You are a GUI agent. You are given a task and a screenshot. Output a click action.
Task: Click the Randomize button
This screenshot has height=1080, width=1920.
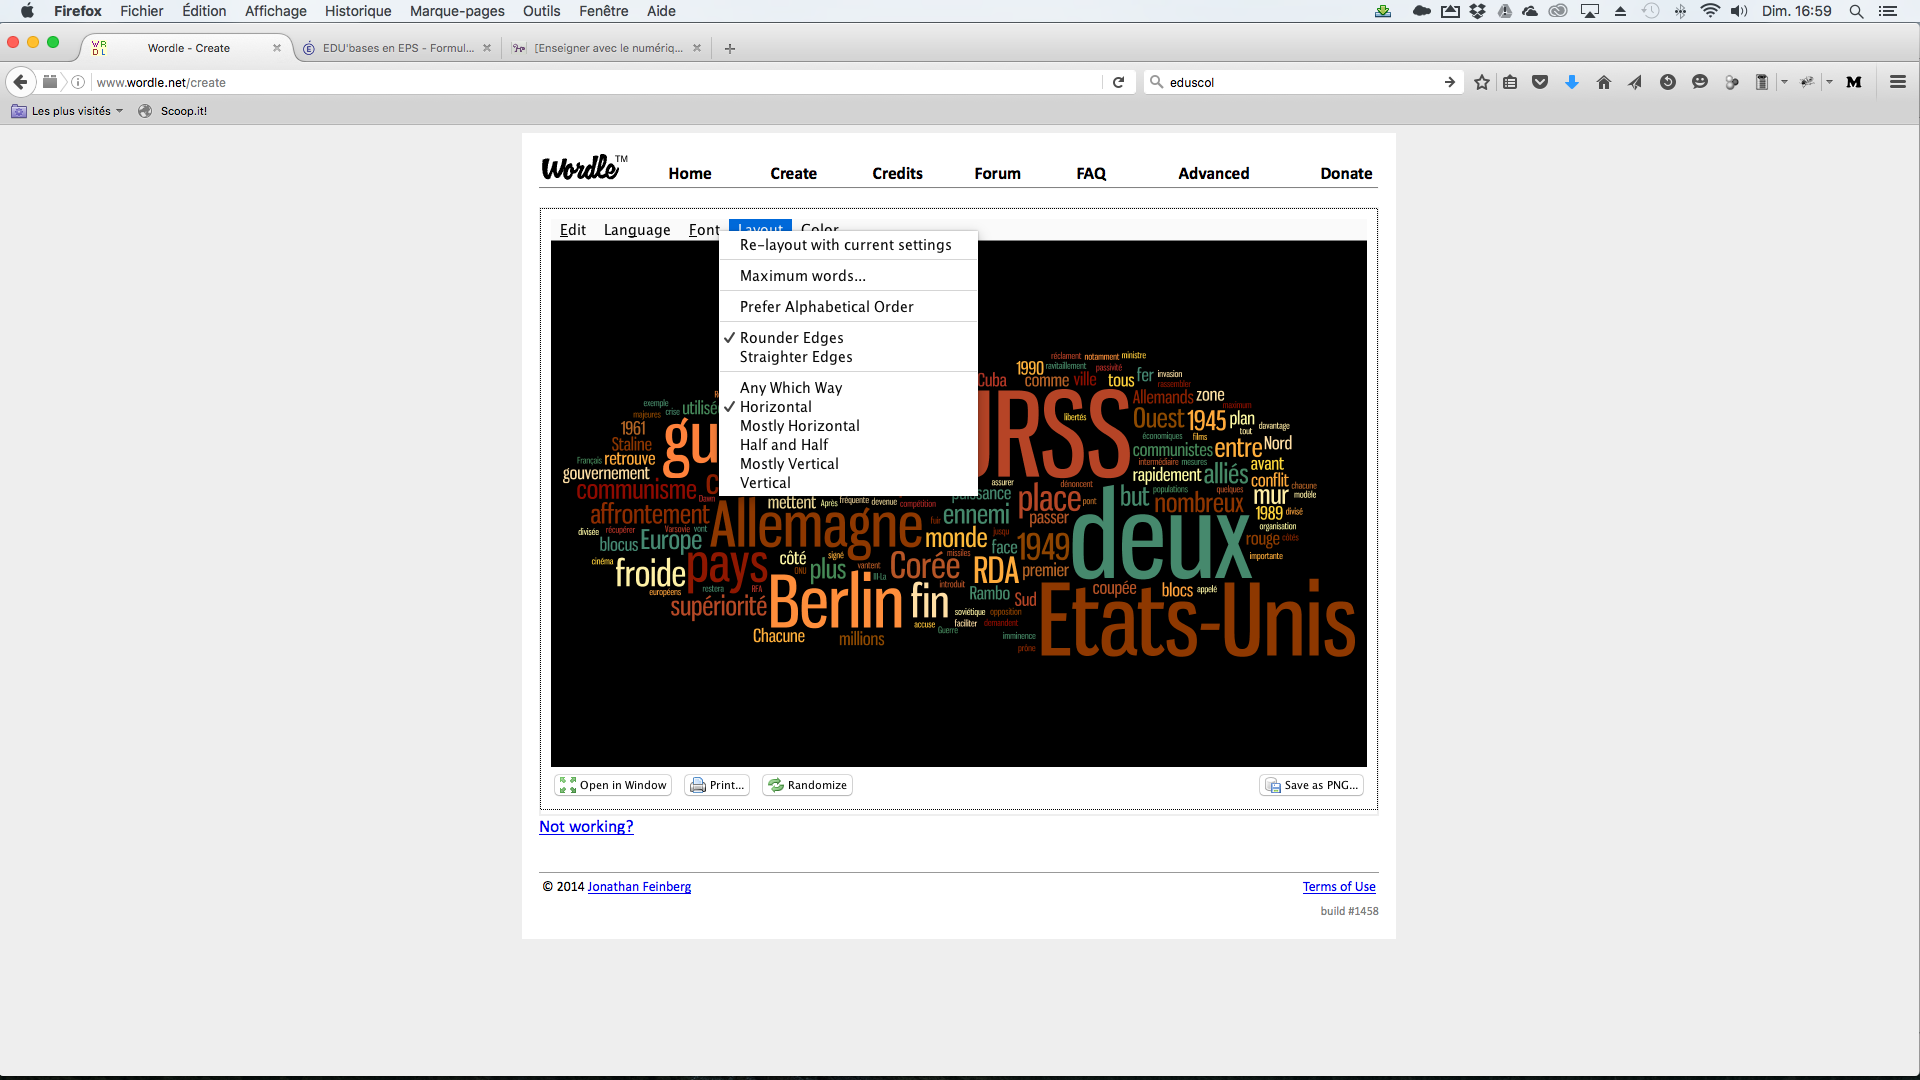[x=807, y=785]
